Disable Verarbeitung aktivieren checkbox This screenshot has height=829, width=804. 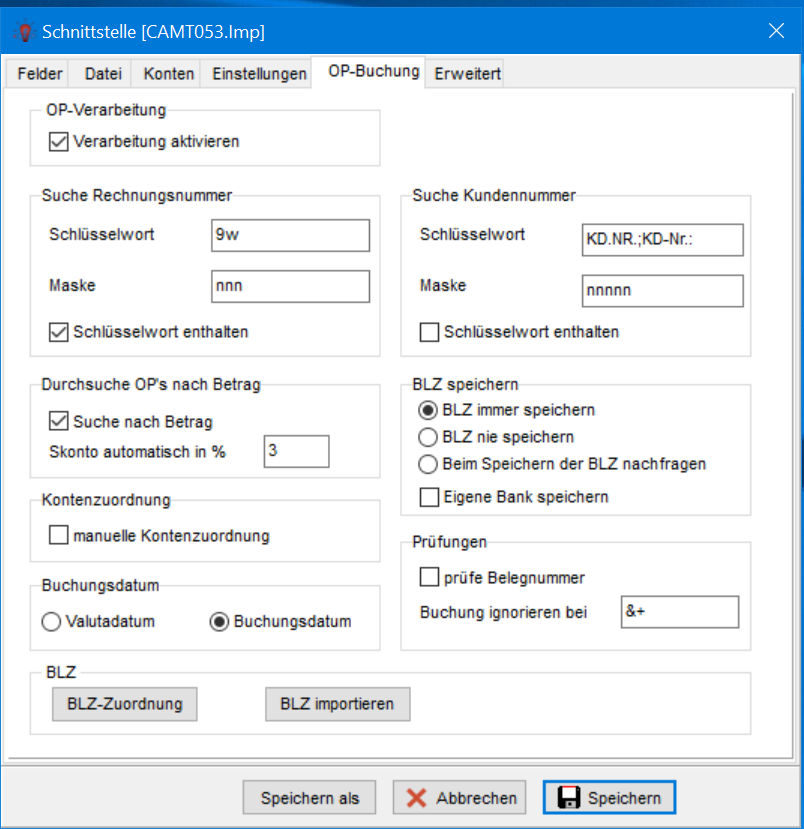[58, 142]
